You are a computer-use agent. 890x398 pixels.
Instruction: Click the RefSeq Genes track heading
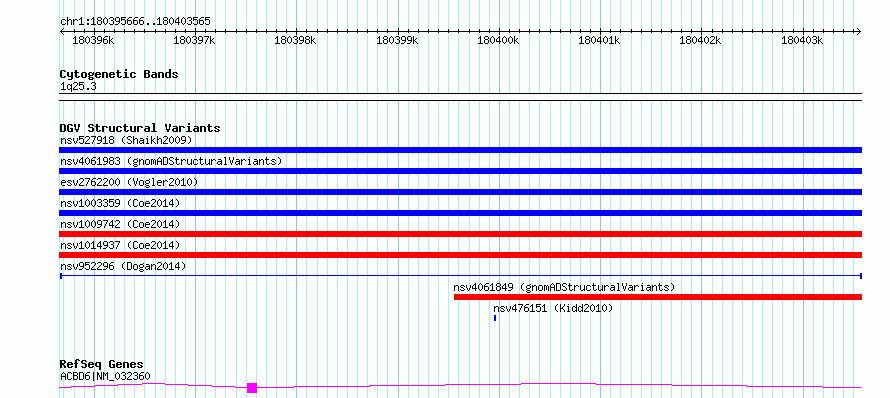[x=101, y=364]
